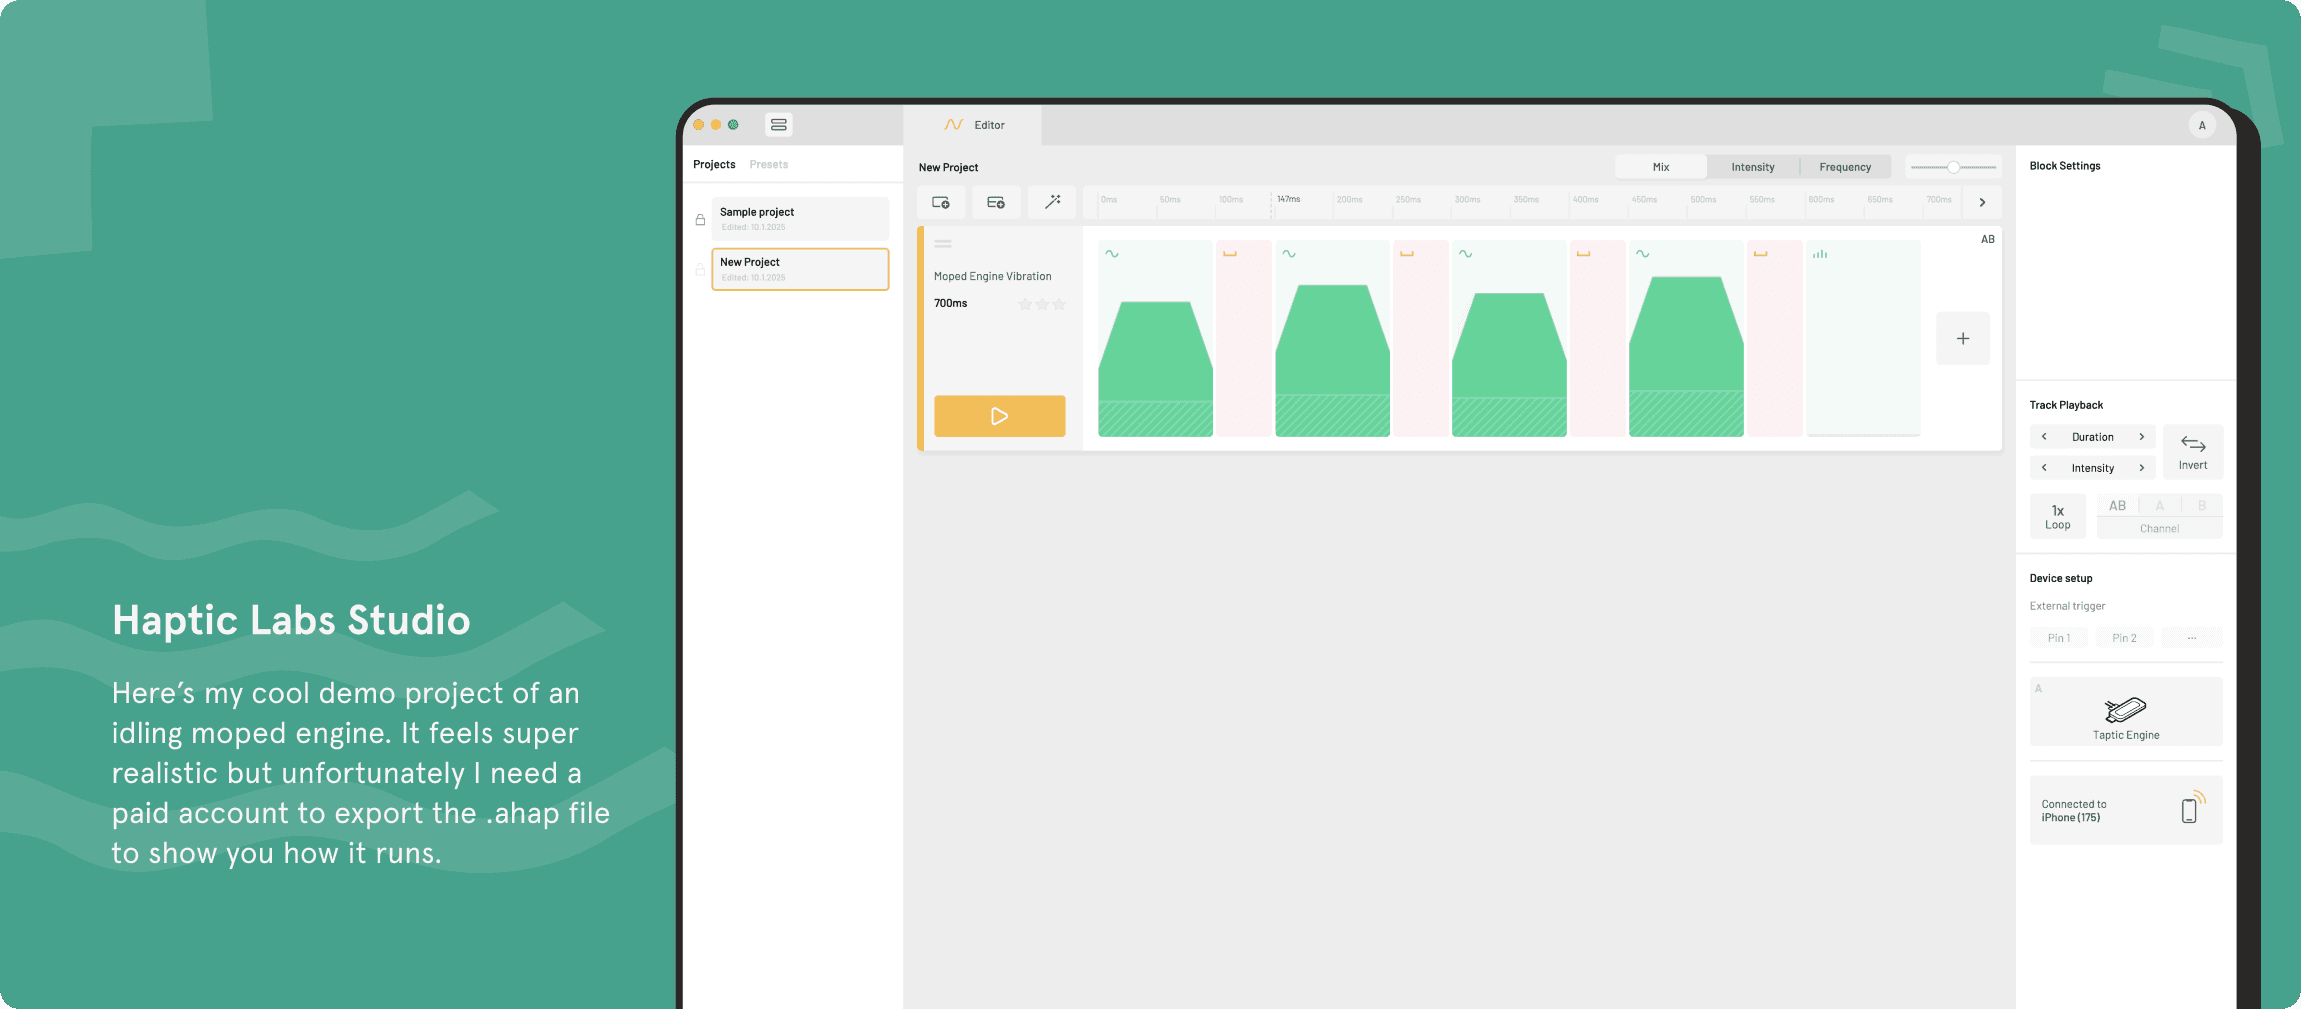Switch to the Projects tab
2301x1009 pixels.
714,164
